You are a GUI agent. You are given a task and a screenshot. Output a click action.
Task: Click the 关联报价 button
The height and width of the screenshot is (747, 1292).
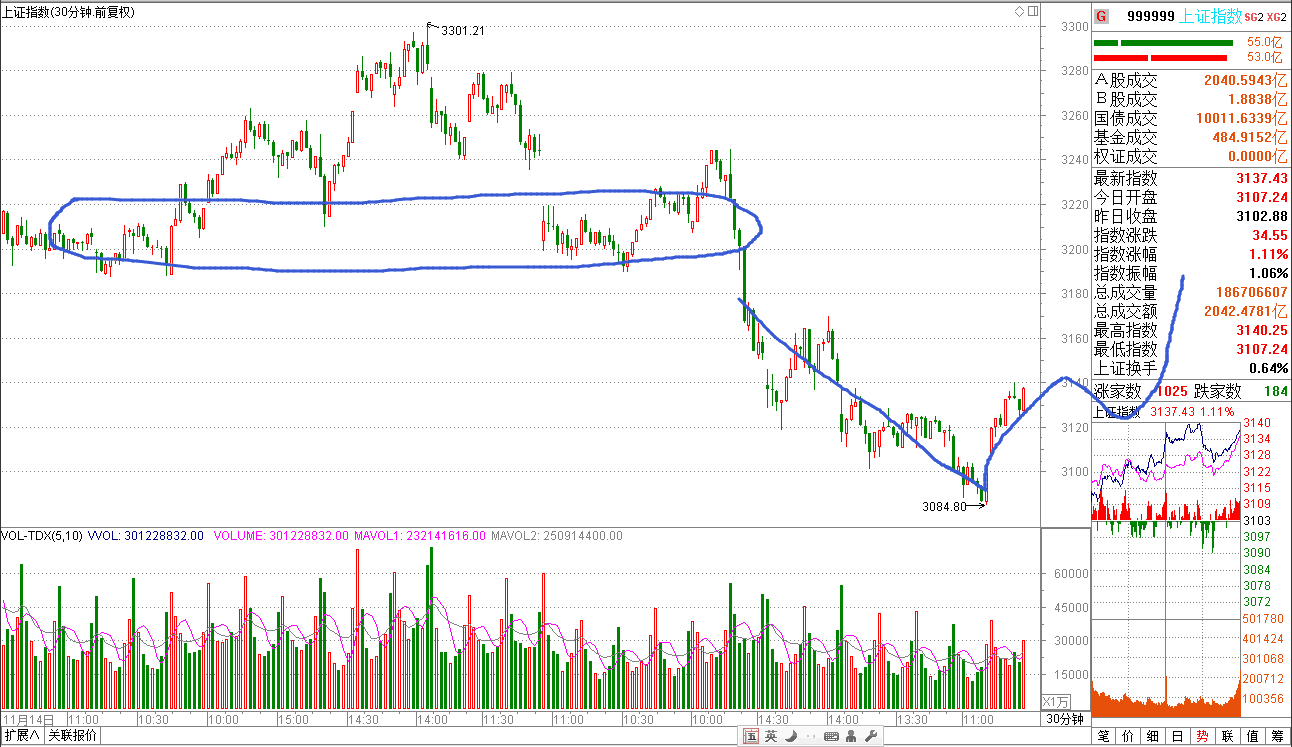click(72, 736)
